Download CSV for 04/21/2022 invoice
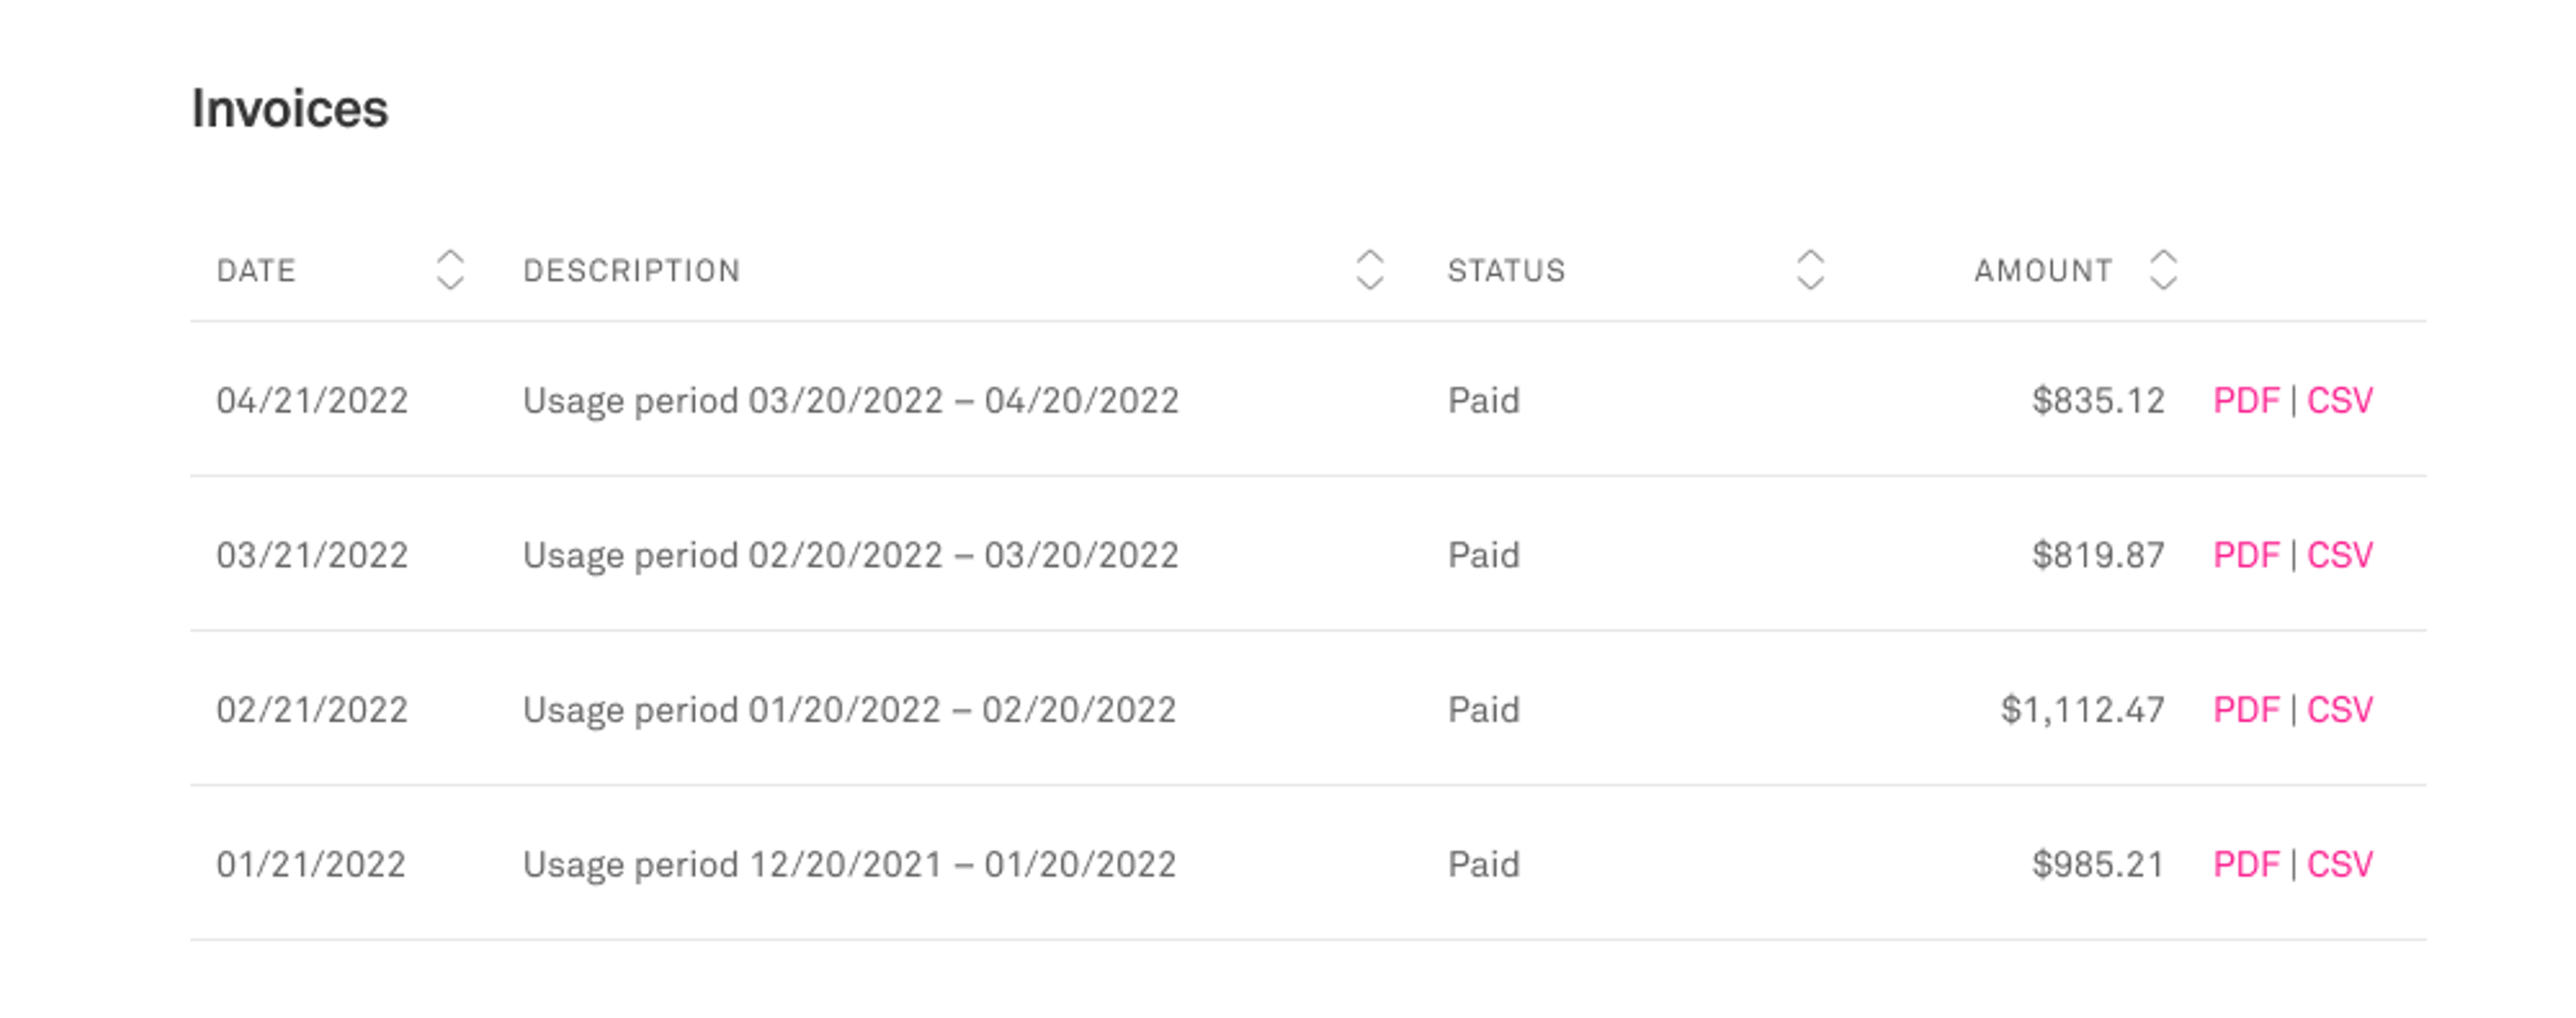Screen dimensions: 2576x1018 pyautogui.click(x=2339, y=400)
